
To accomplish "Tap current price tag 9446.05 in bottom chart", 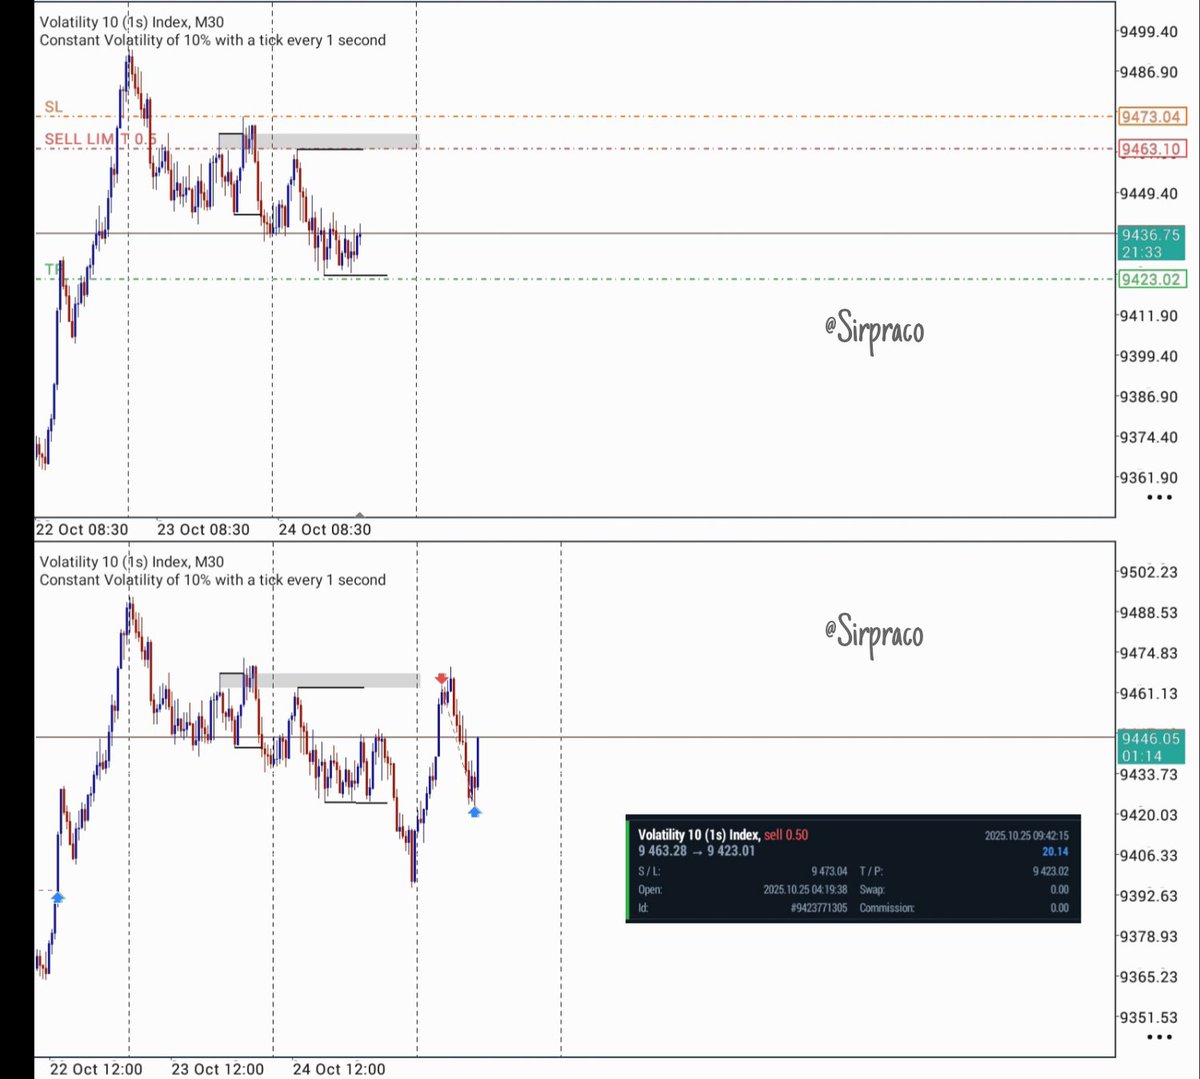I will [x=1150, y=747].
